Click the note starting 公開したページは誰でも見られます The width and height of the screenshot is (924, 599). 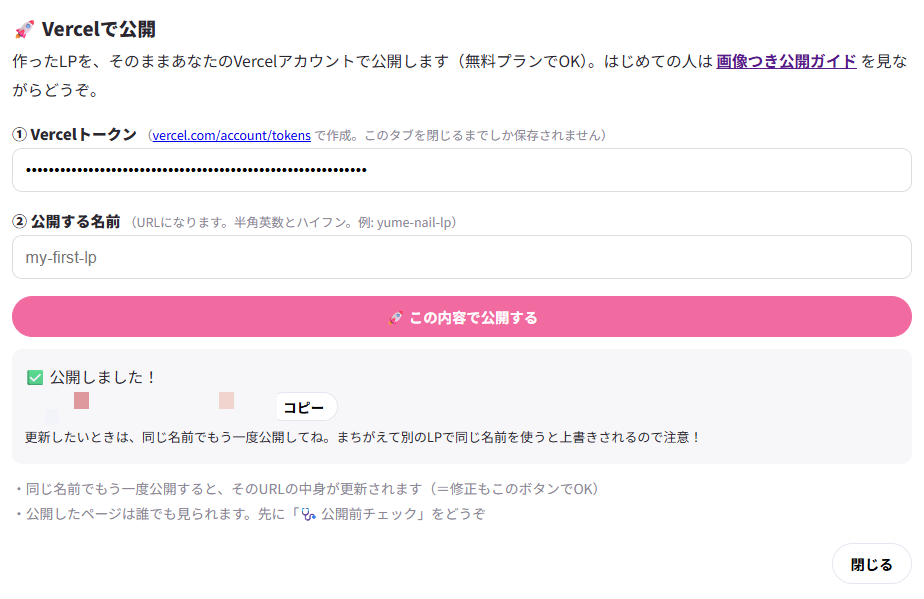click(250, 514)
